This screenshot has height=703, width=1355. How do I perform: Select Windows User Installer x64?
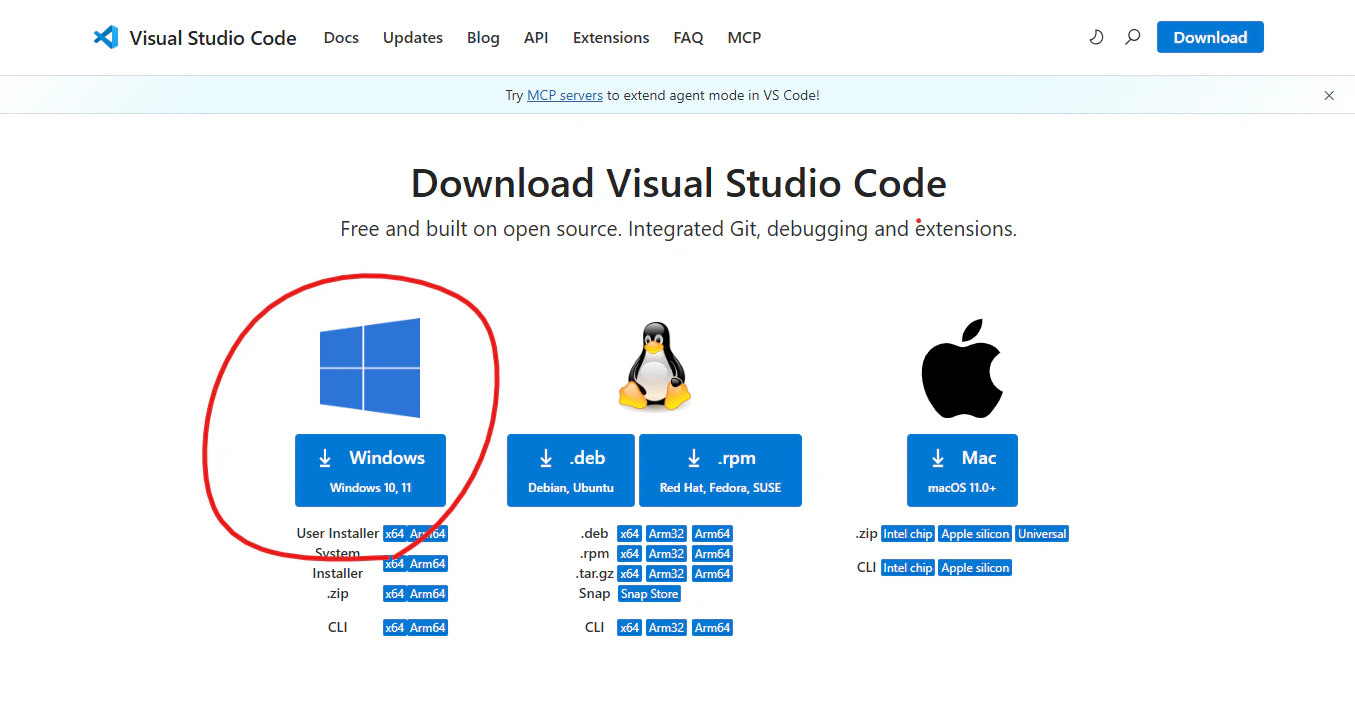click(x=394, y=534)
